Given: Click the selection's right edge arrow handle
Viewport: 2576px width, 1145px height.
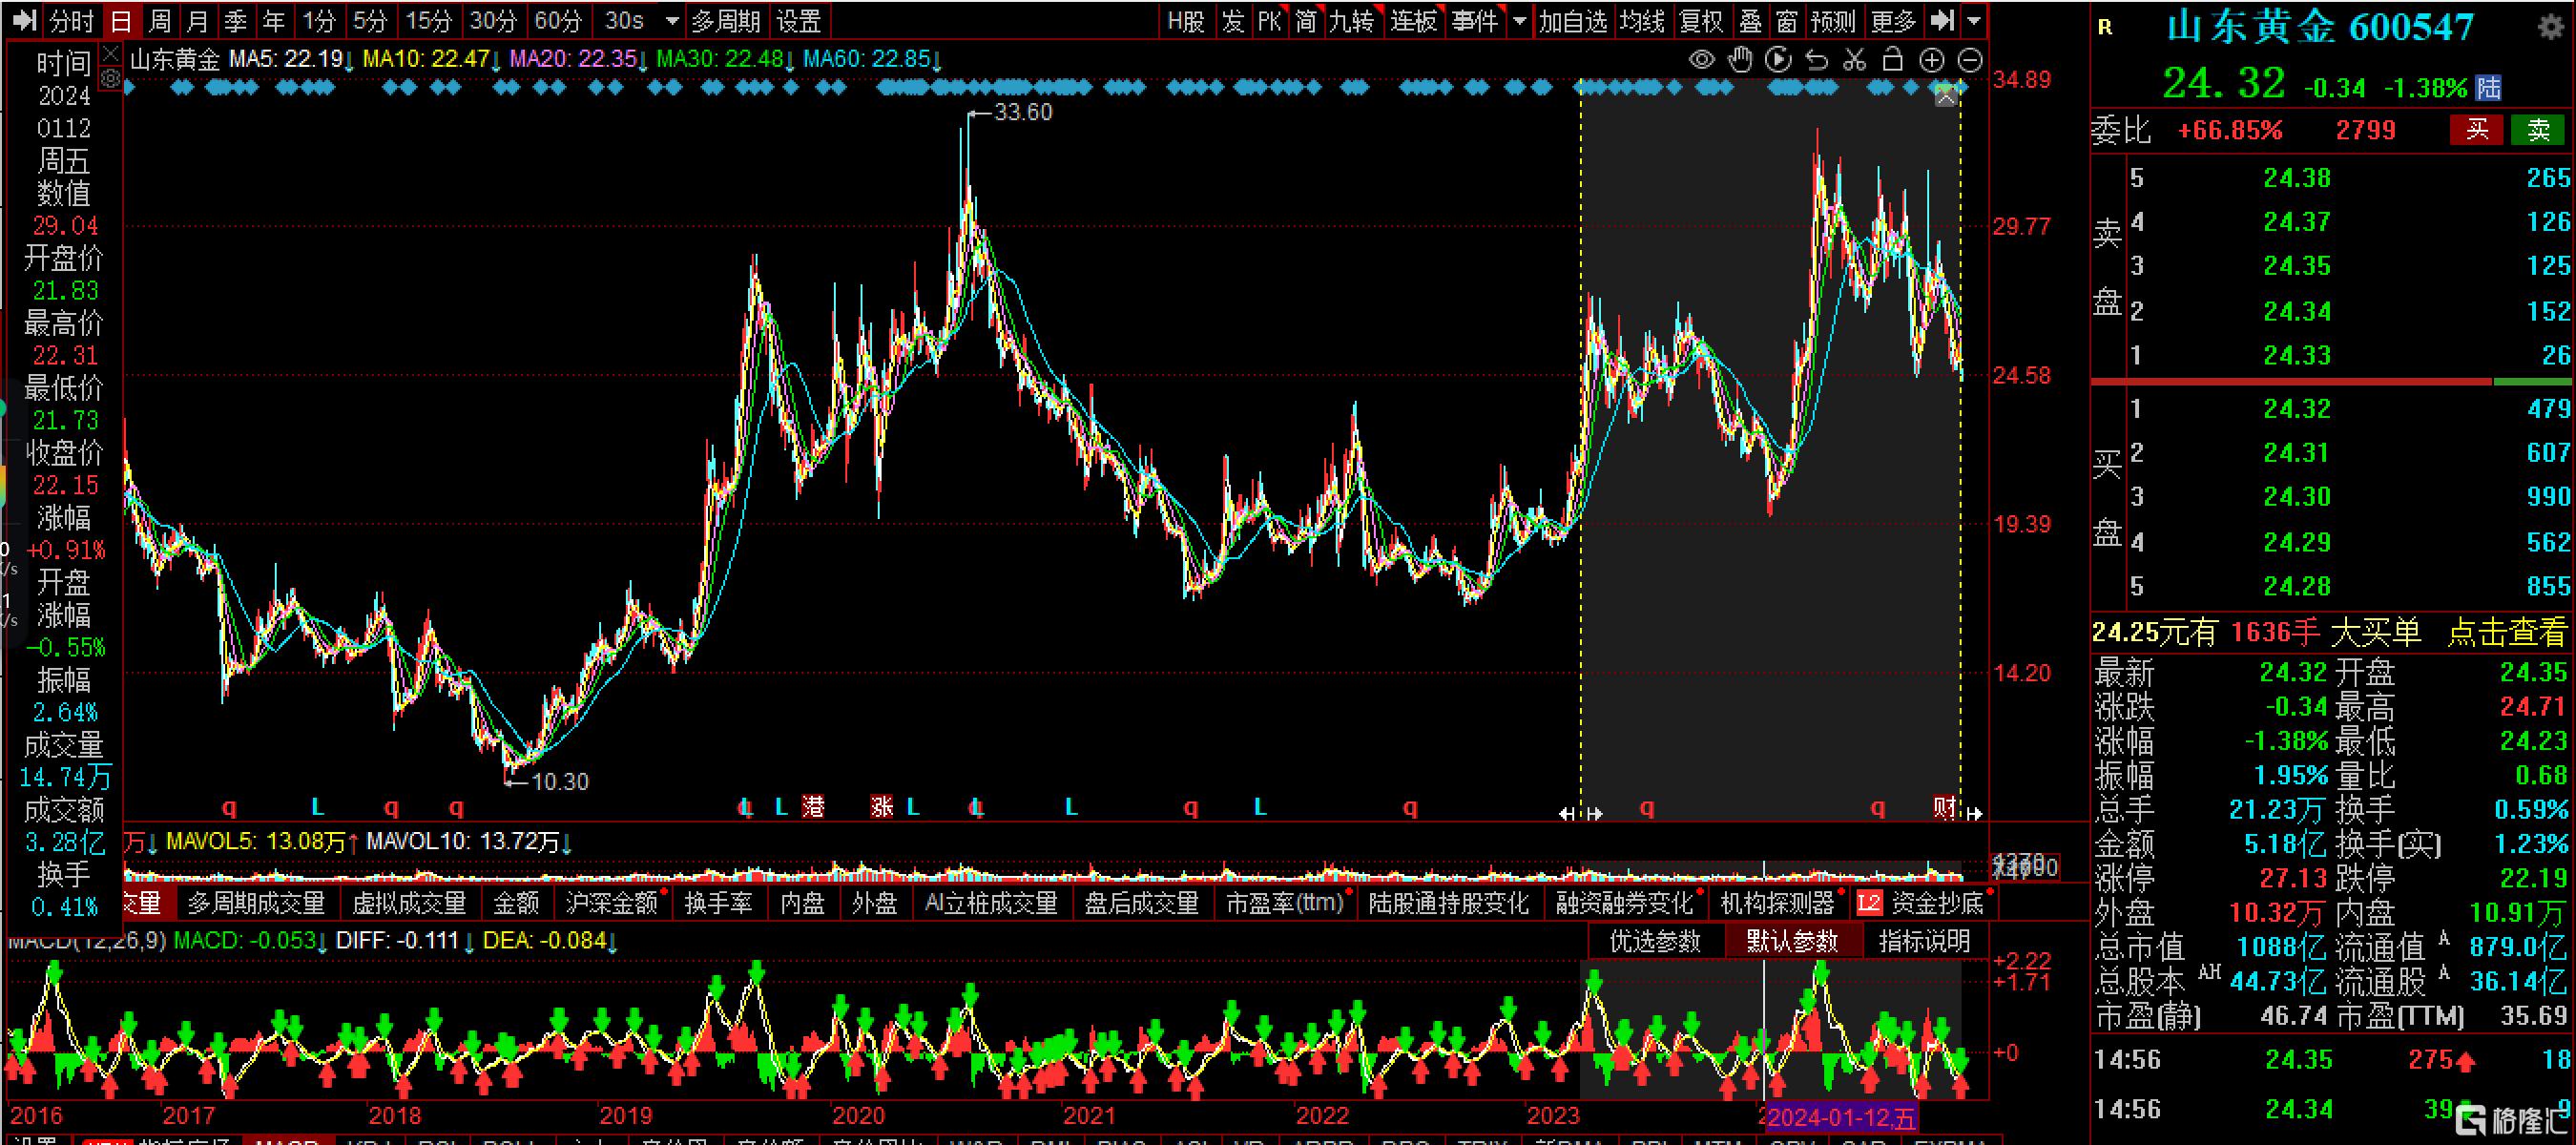Looking at the screenshot, I should tap(1974, 814).
